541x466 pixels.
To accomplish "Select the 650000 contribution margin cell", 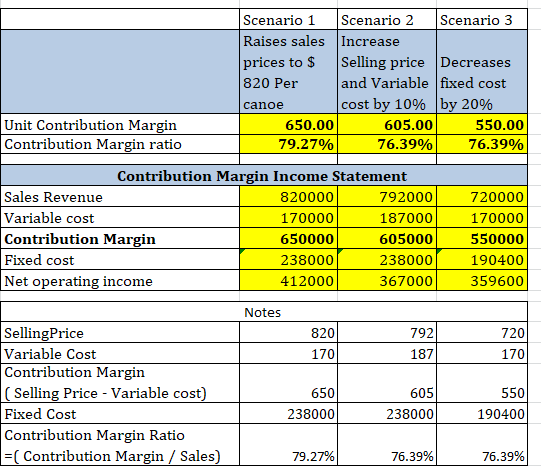I will click(x=288, y=239).
